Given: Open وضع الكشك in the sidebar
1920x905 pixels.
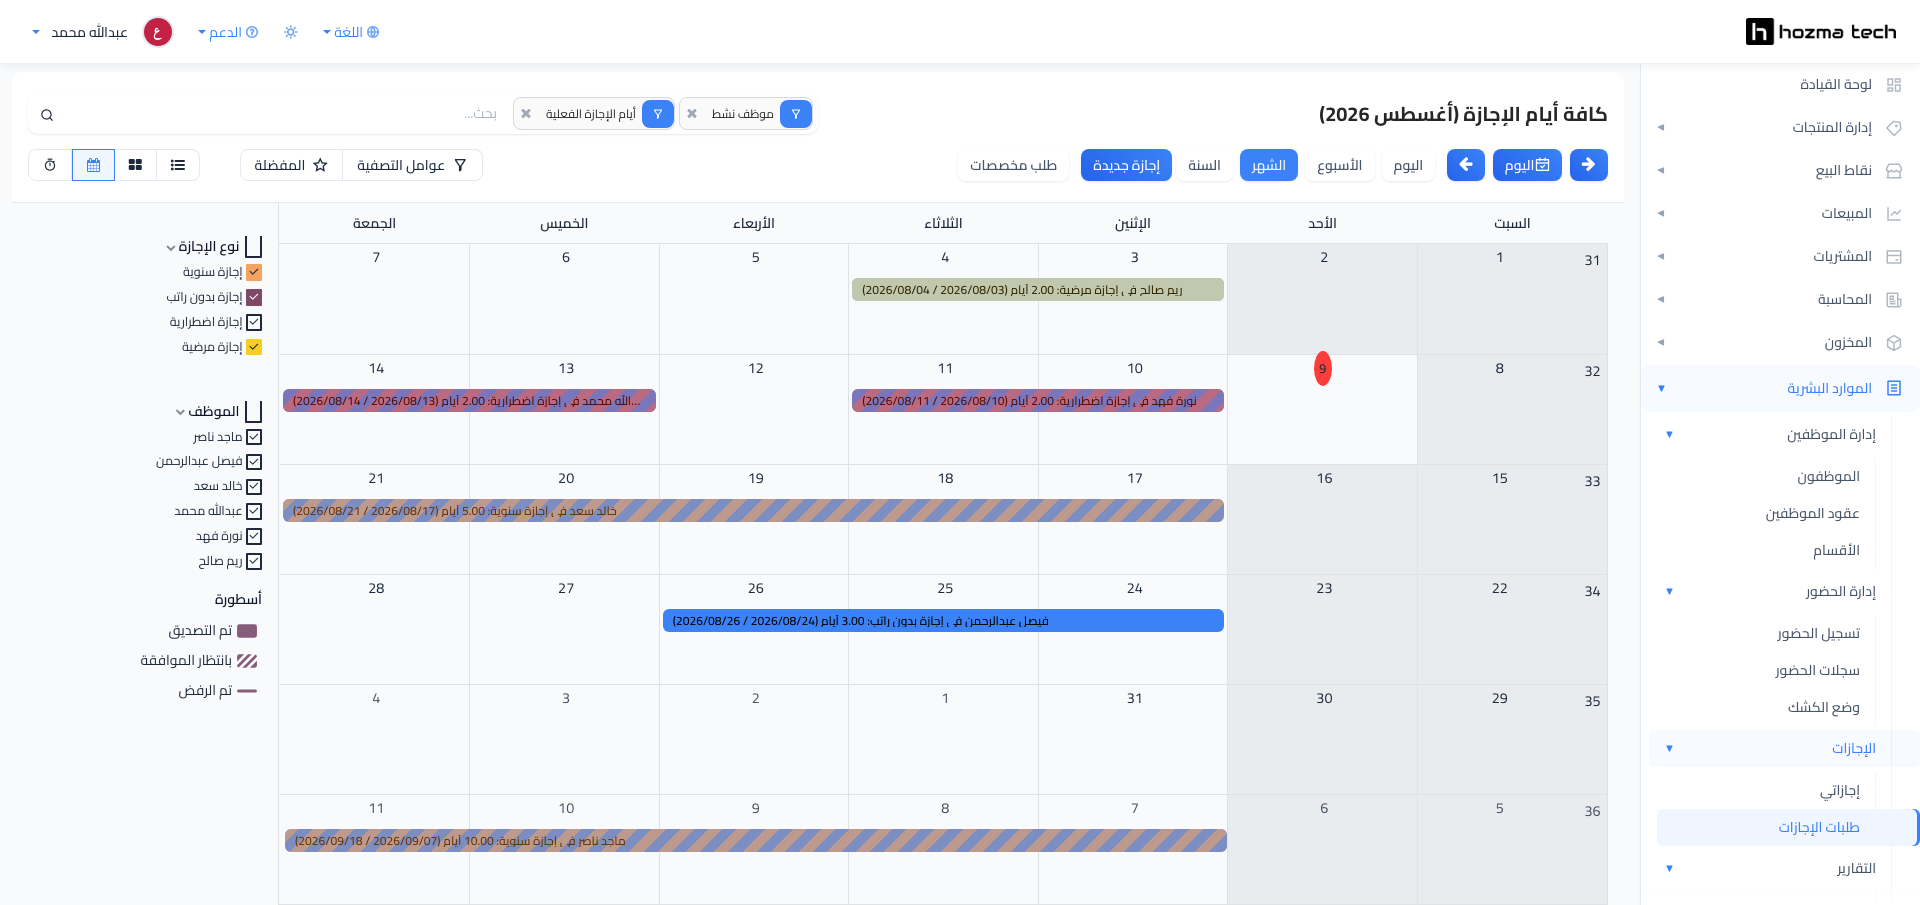Looking at the screenshot, I should (x=1823, y=707).
